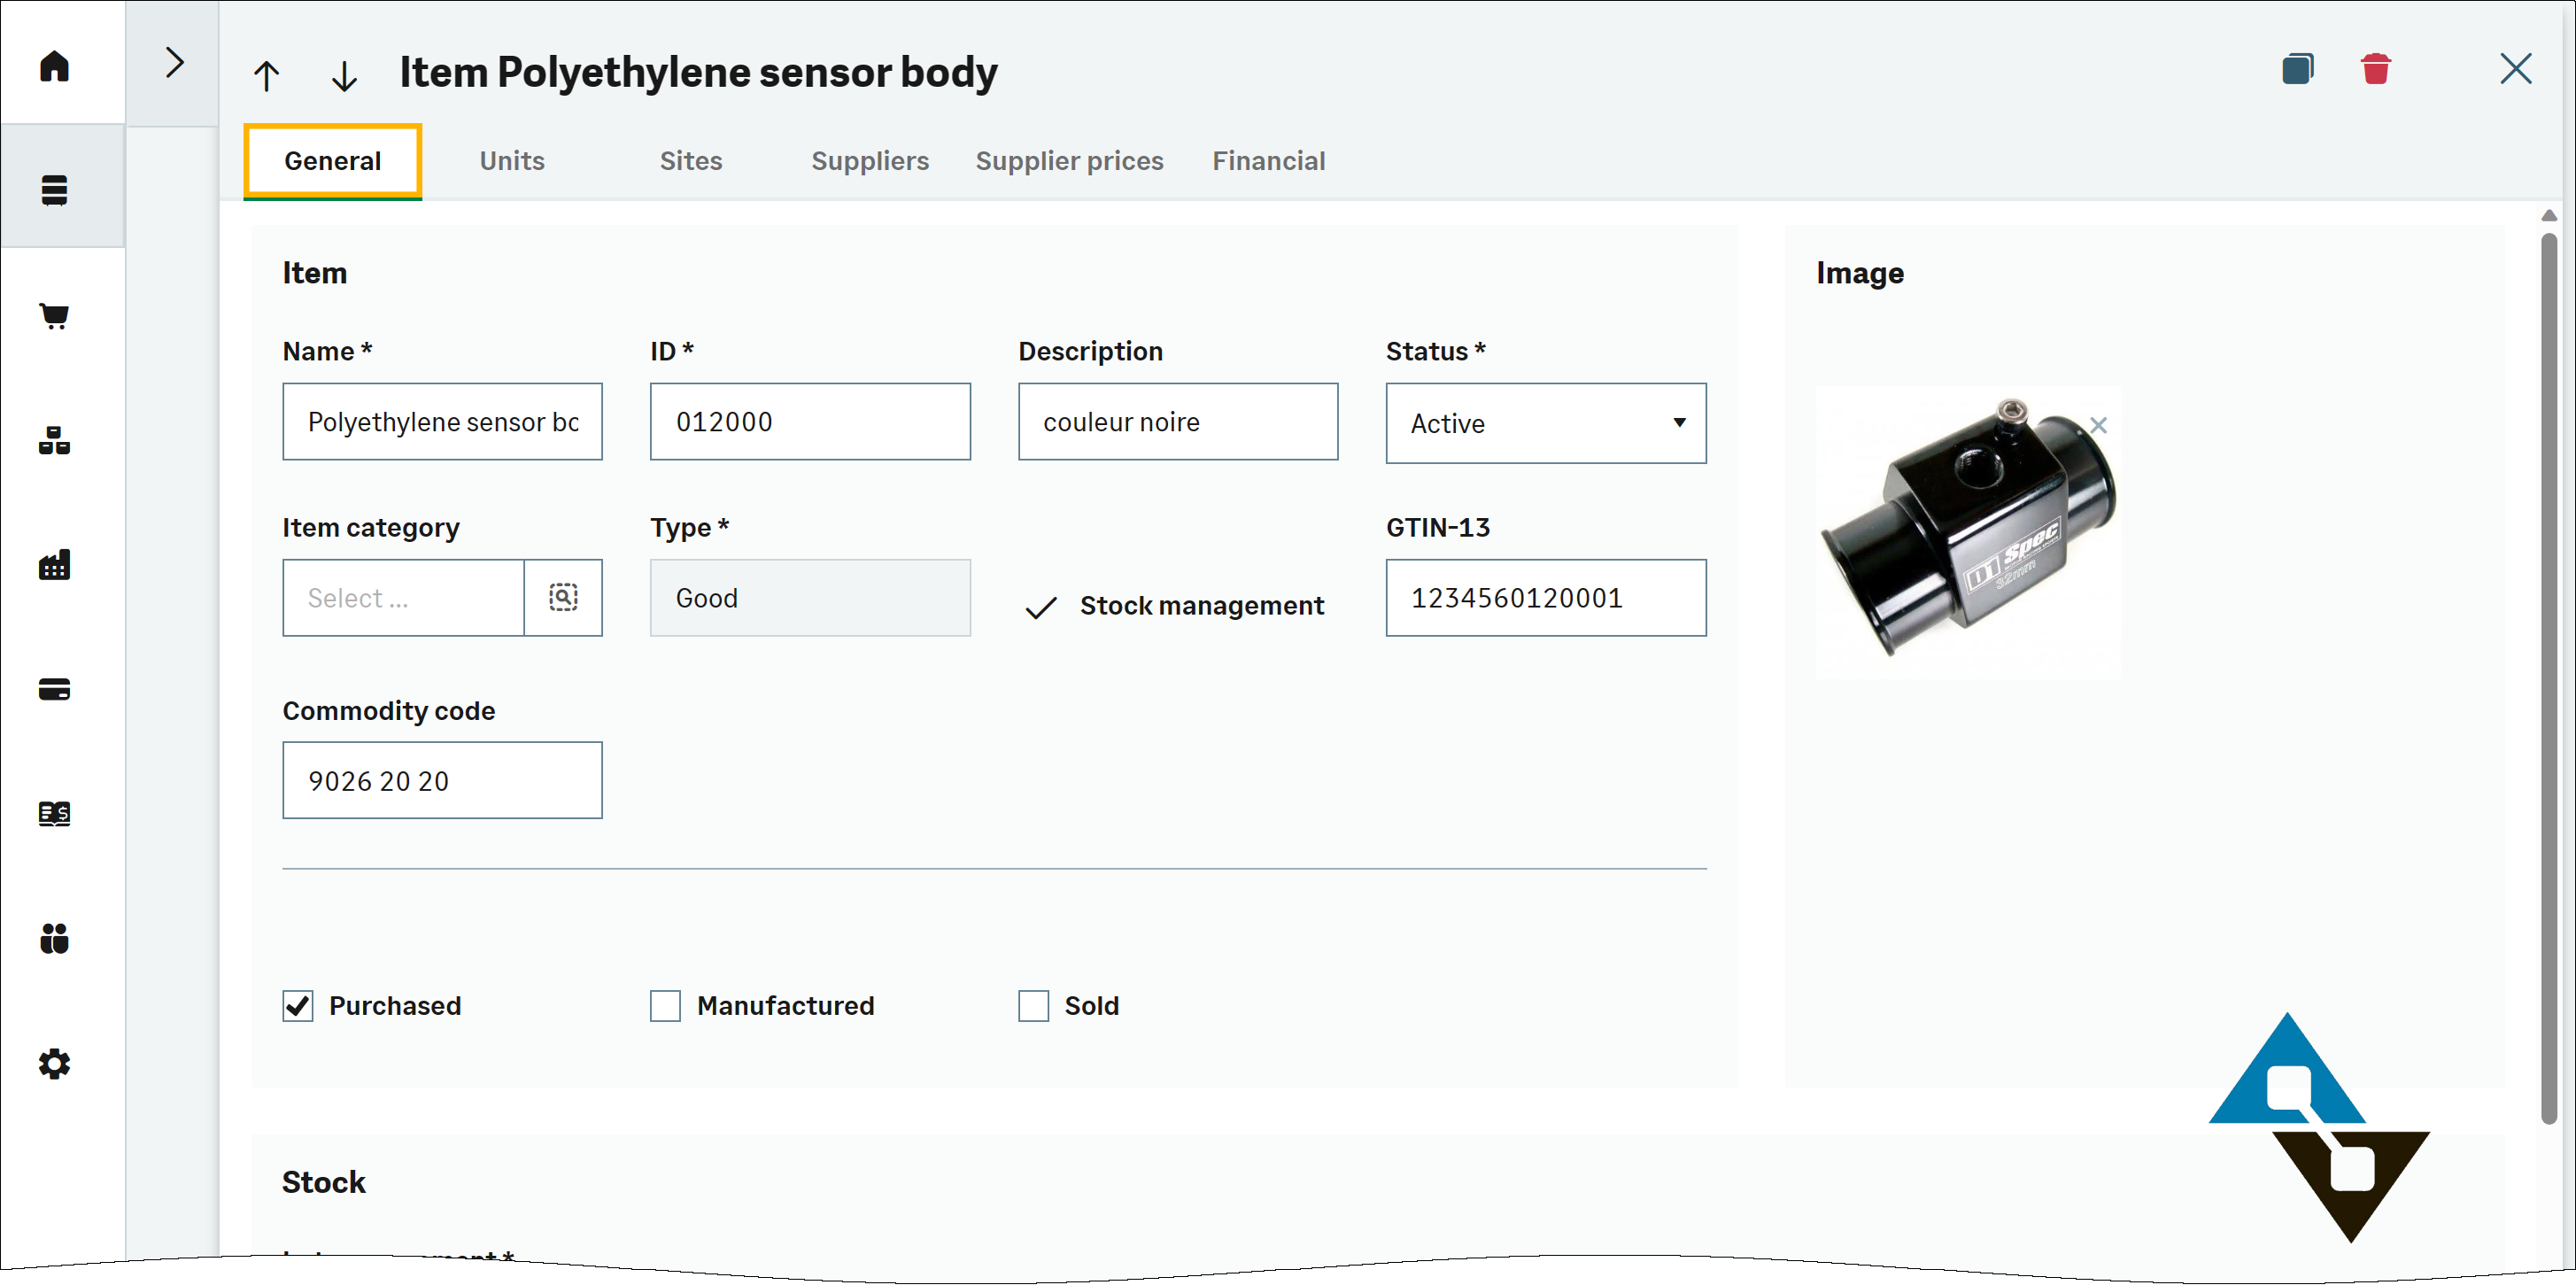
Task: Open the factory manufacturing sidebar icon
Action: coord(54,565)
